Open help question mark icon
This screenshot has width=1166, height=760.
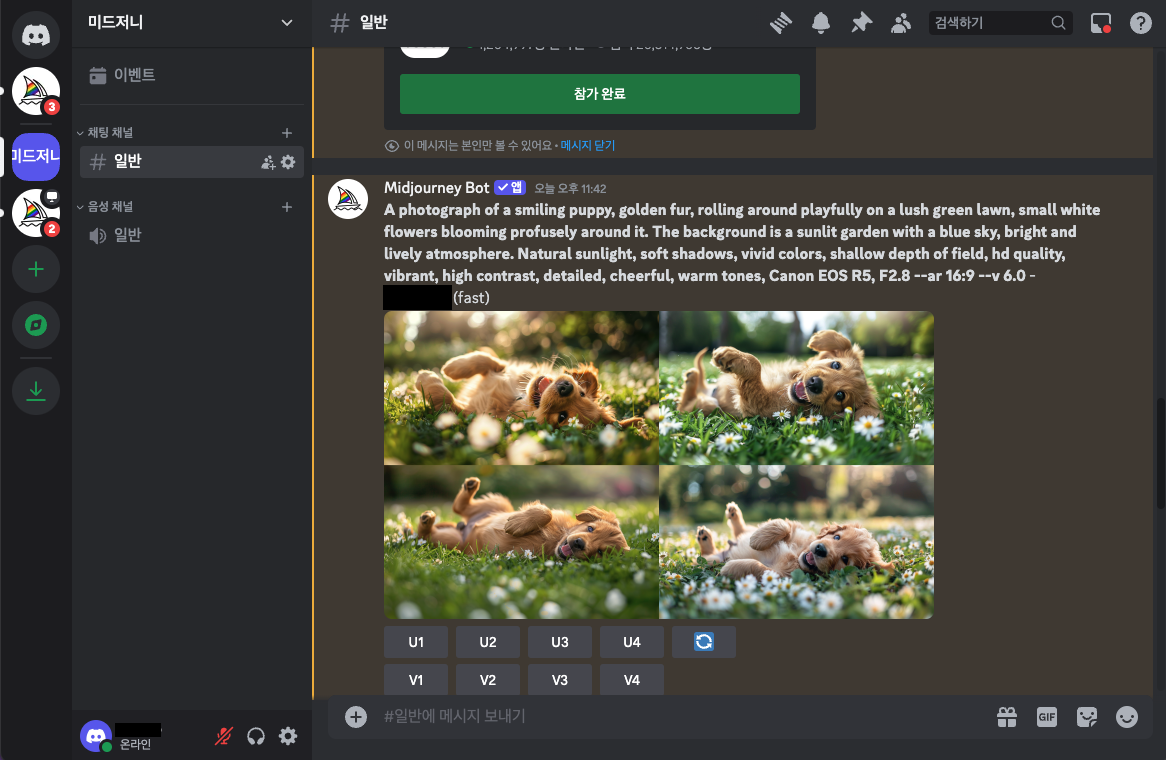click(1141, 23)
